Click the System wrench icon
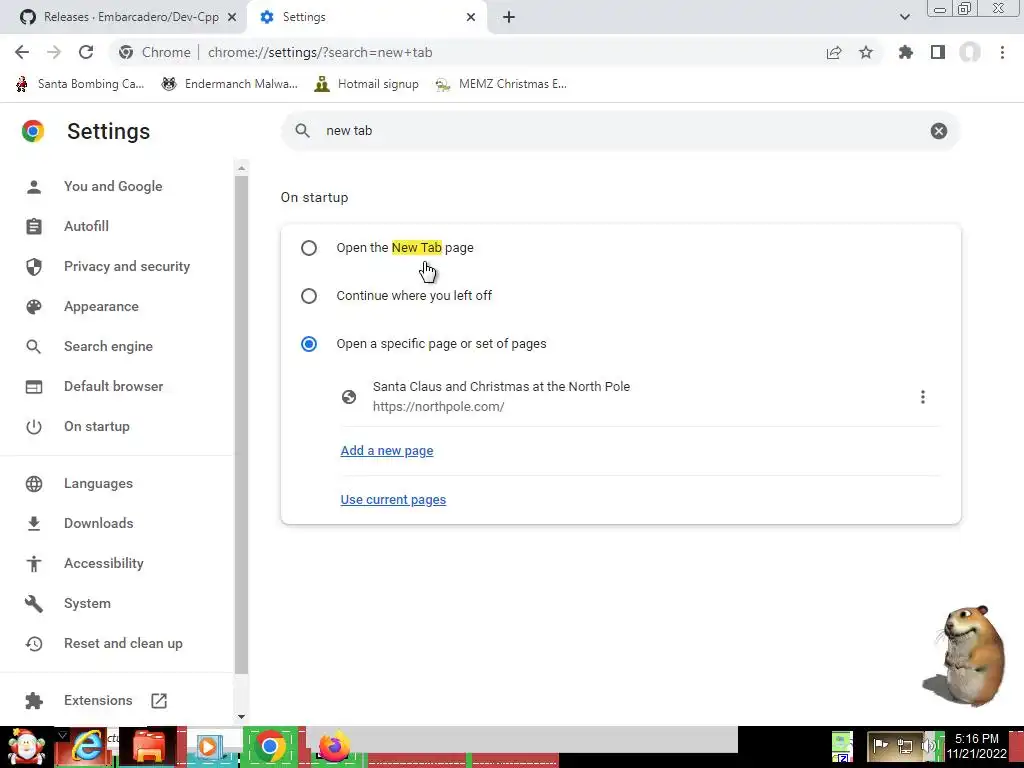This screenshot has width=1024, height=768. coord(33,603)
